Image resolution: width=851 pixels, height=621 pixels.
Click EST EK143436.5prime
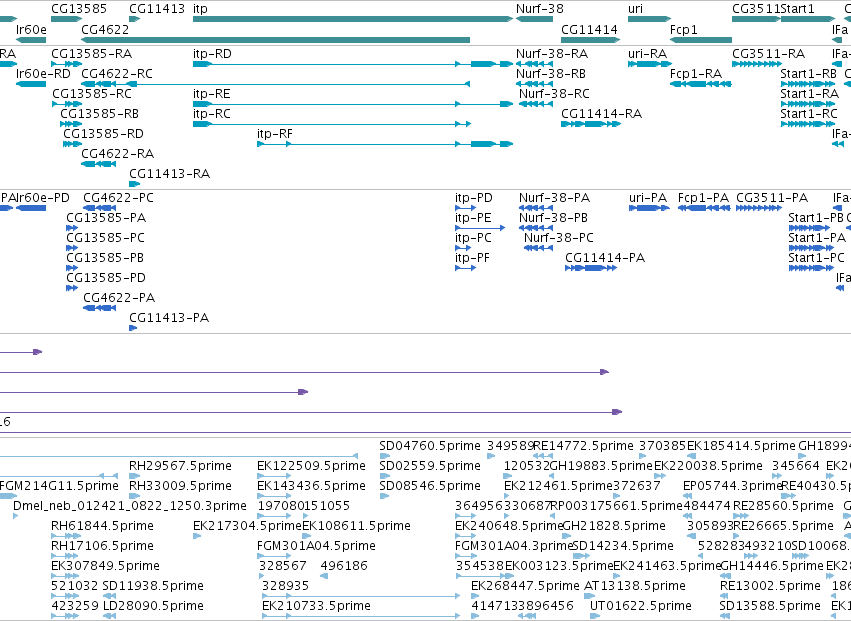click(x=311, y=487)
